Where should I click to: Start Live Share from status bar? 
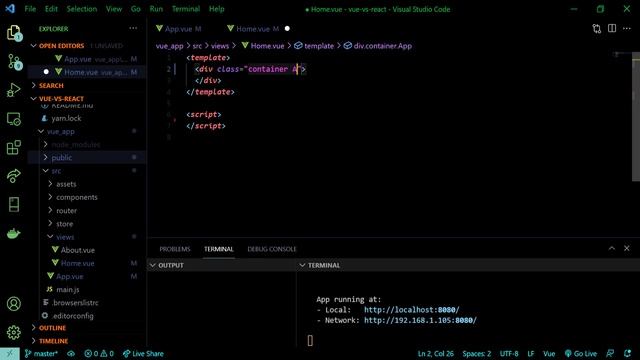tap(143, 353)
